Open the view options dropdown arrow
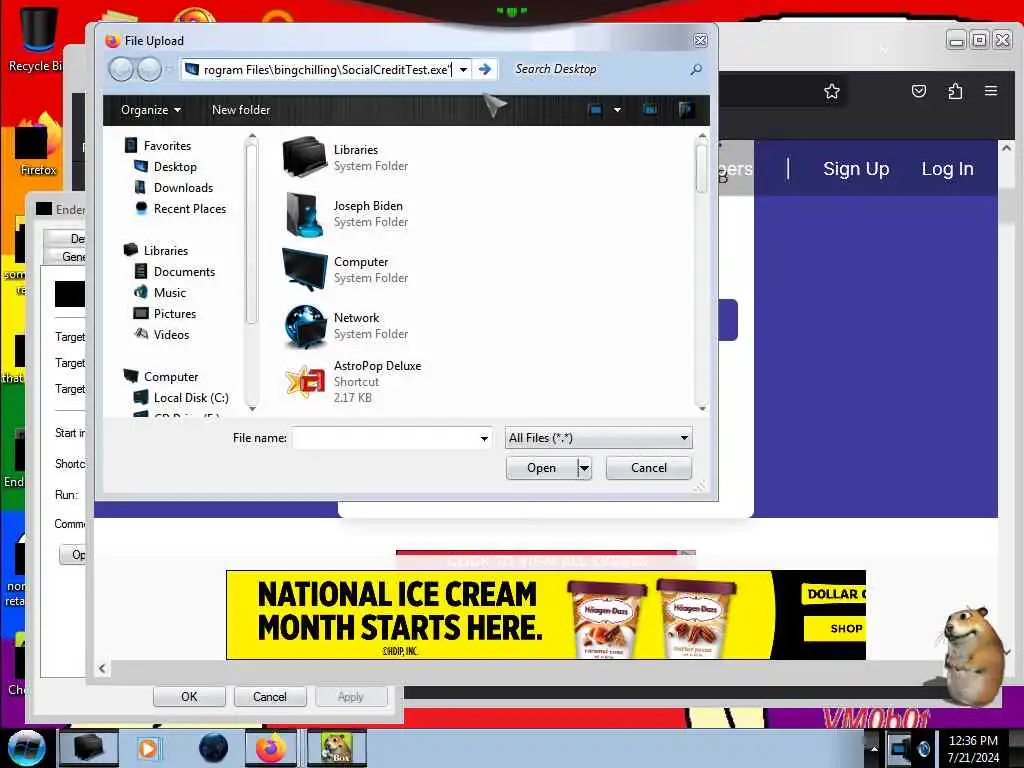Screen dimensions: 1024x768 617,110
